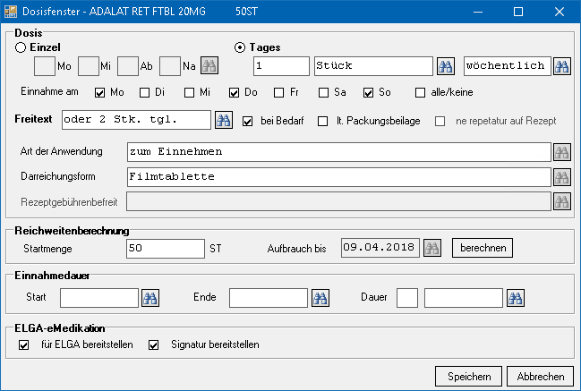Screen dimensions: 581x391
Task: Click the Dauer unit text field
Action: [x=463, y=298]
